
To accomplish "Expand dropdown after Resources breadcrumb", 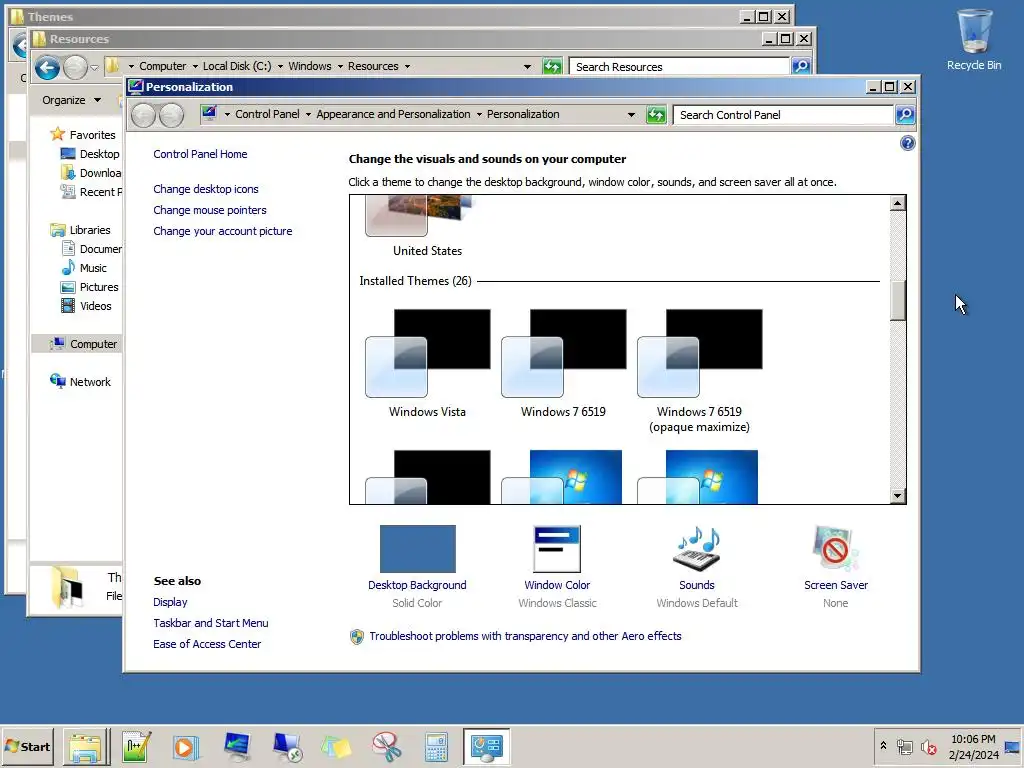I will click(407, 66).
